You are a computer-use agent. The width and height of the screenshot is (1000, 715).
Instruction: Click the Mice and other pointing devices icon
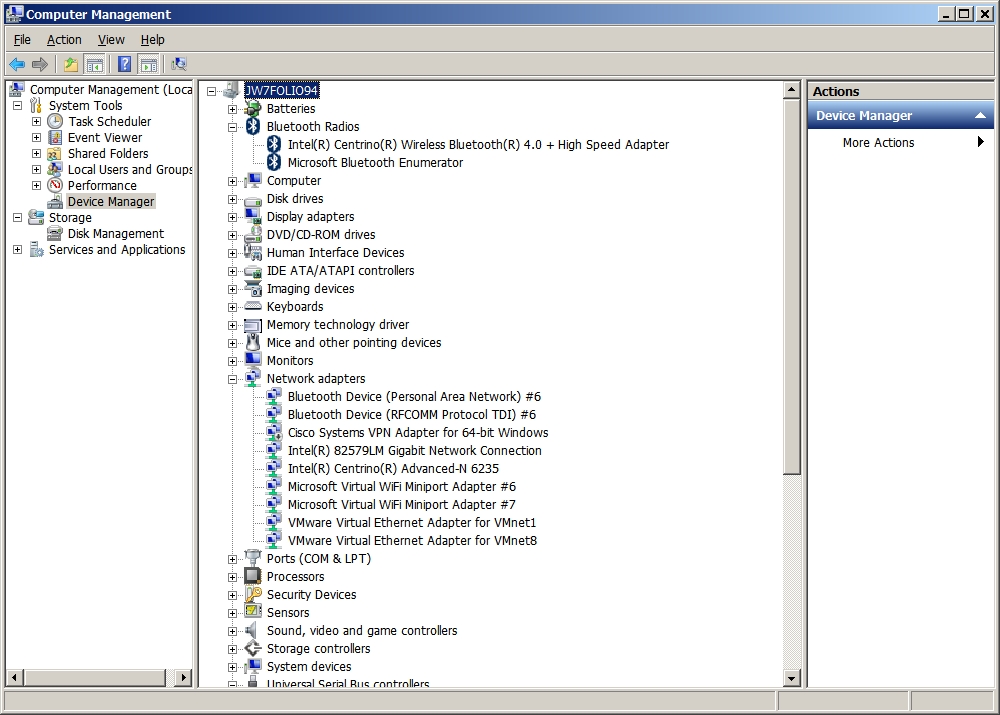pos(253,343)
